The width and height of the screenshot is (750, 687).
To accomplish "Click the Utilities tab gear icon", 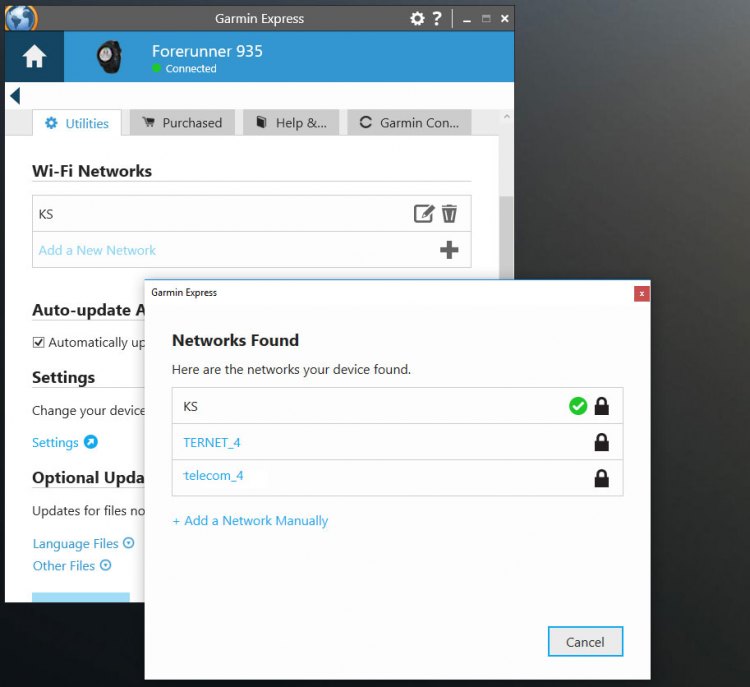I will (51, 123).
